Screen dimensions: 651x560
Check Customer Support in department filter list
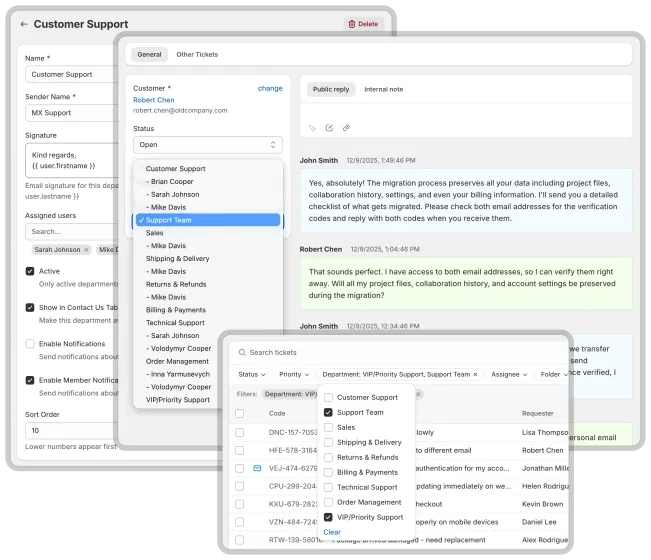tap(328, 397)
